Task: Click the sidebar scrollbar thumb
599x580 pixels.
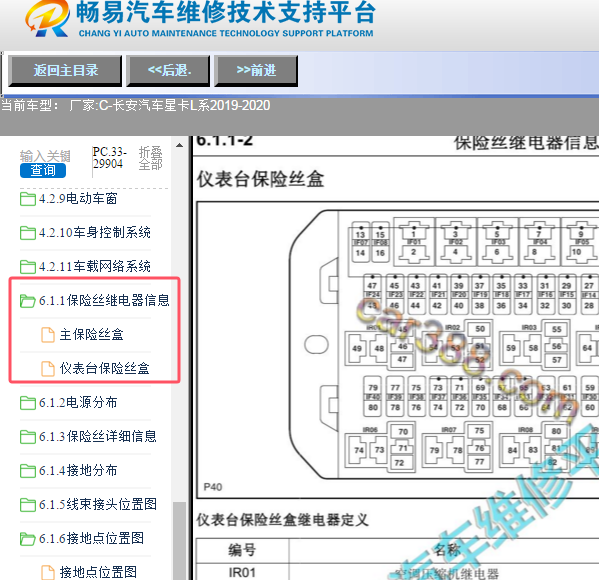Action: pos(179,541)
